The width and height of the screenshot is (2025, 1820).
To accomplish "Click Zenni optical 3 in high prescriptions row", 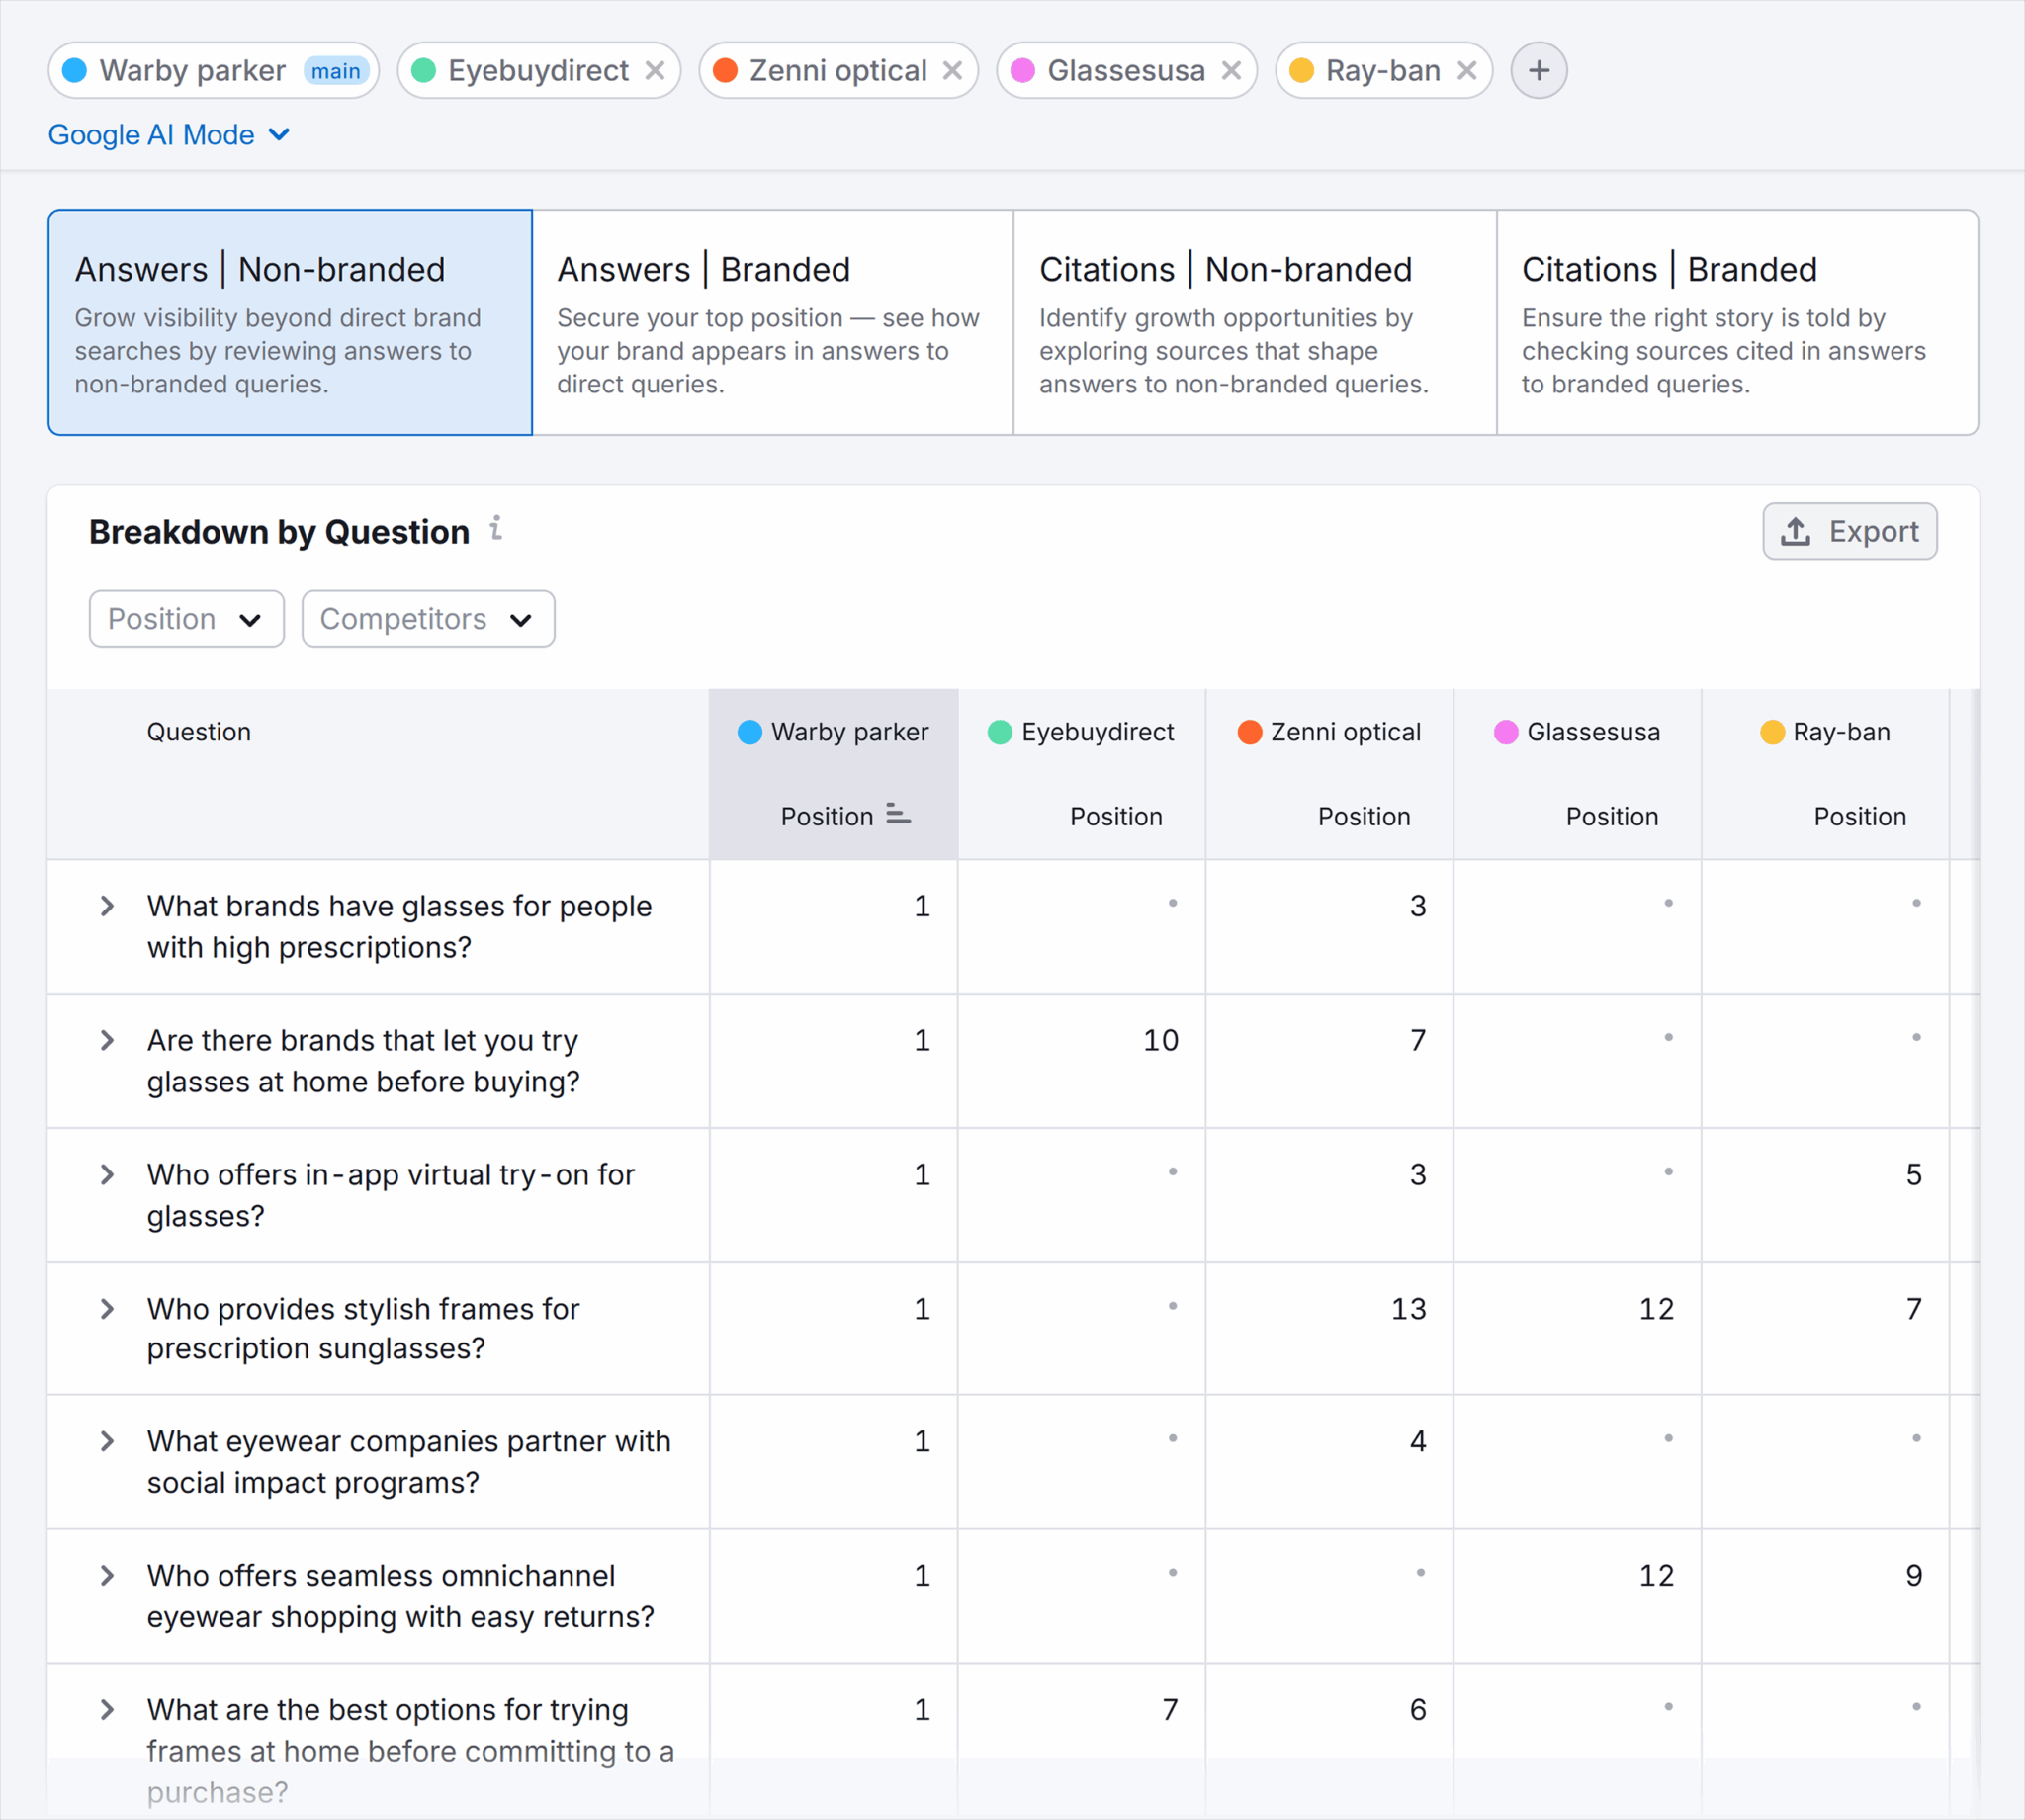I will [x=1418, y=906].
